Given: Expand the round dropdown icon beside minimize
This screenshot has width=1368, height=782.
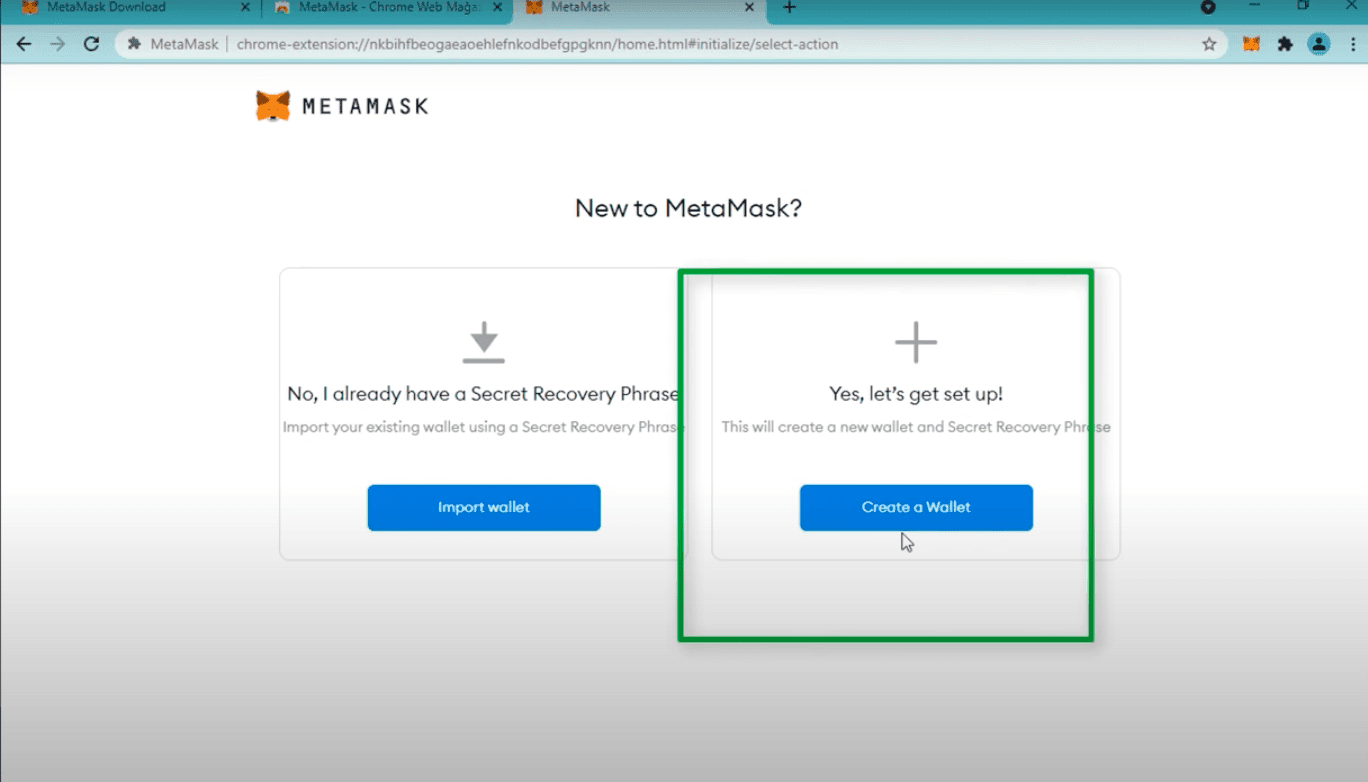Looking at the screenshot, I should pyautogui.click(x=1208, y=7).
